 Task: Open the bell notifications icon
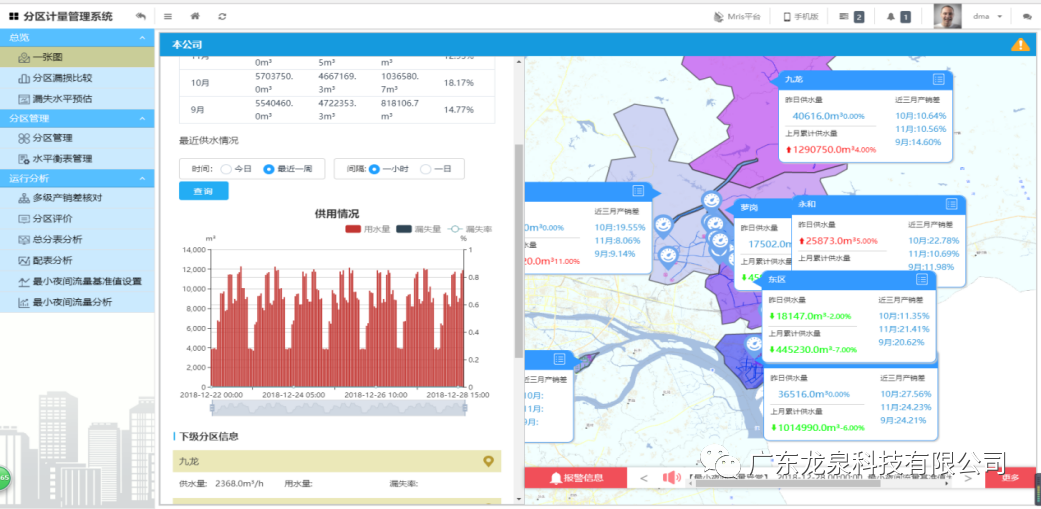coord(891,17)
